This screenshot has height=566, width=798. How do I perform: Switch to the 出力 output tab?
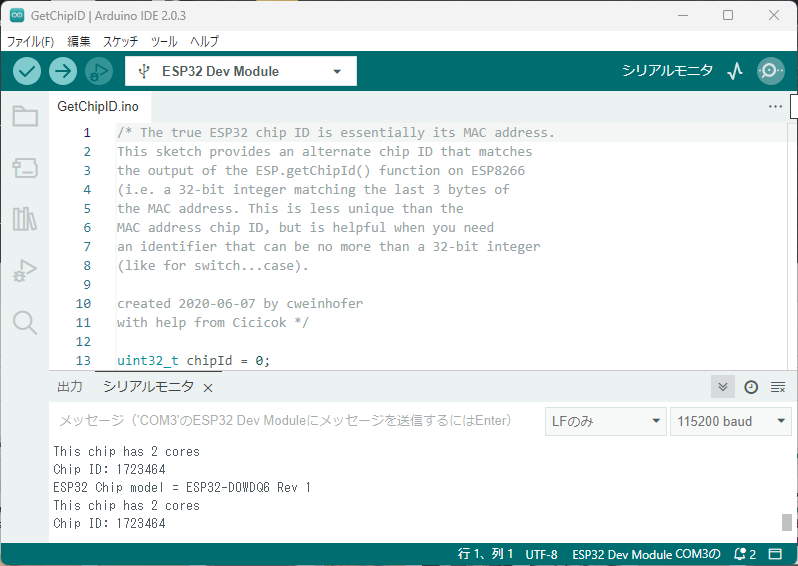[70, 387]
